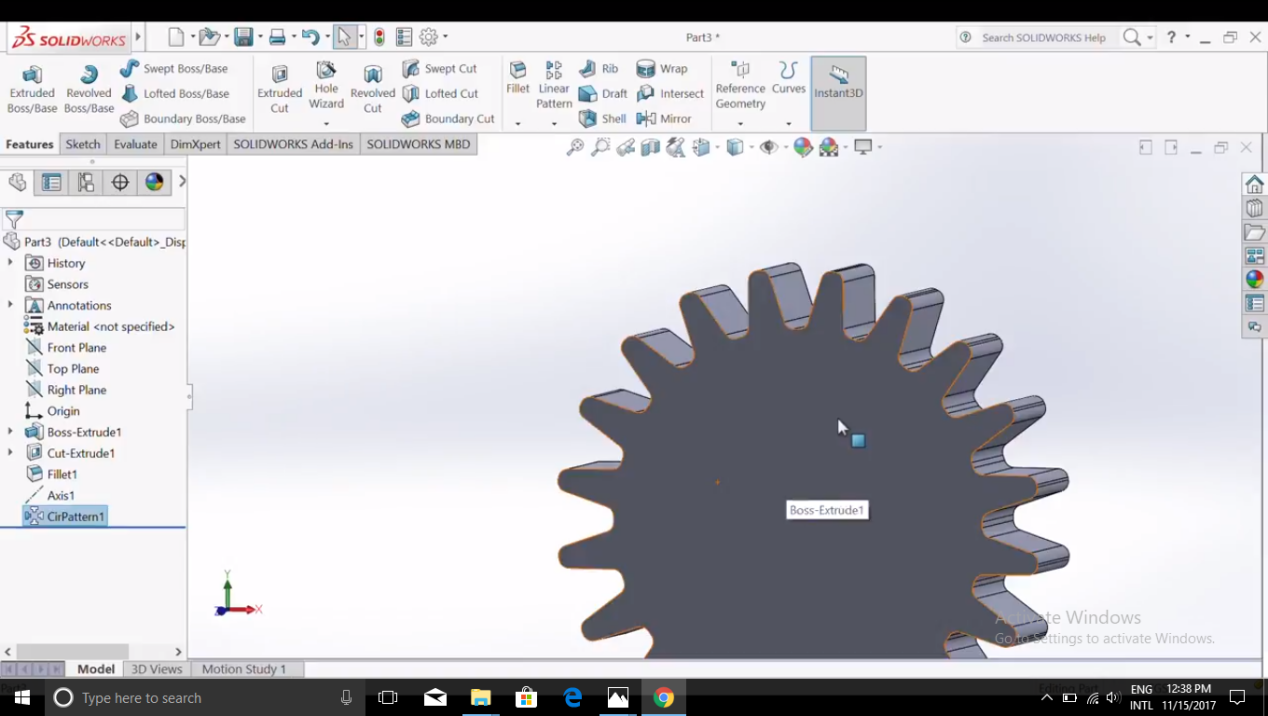
Task: Open the Reference Geometry dropdown arrow
Action: coord(740,124)
